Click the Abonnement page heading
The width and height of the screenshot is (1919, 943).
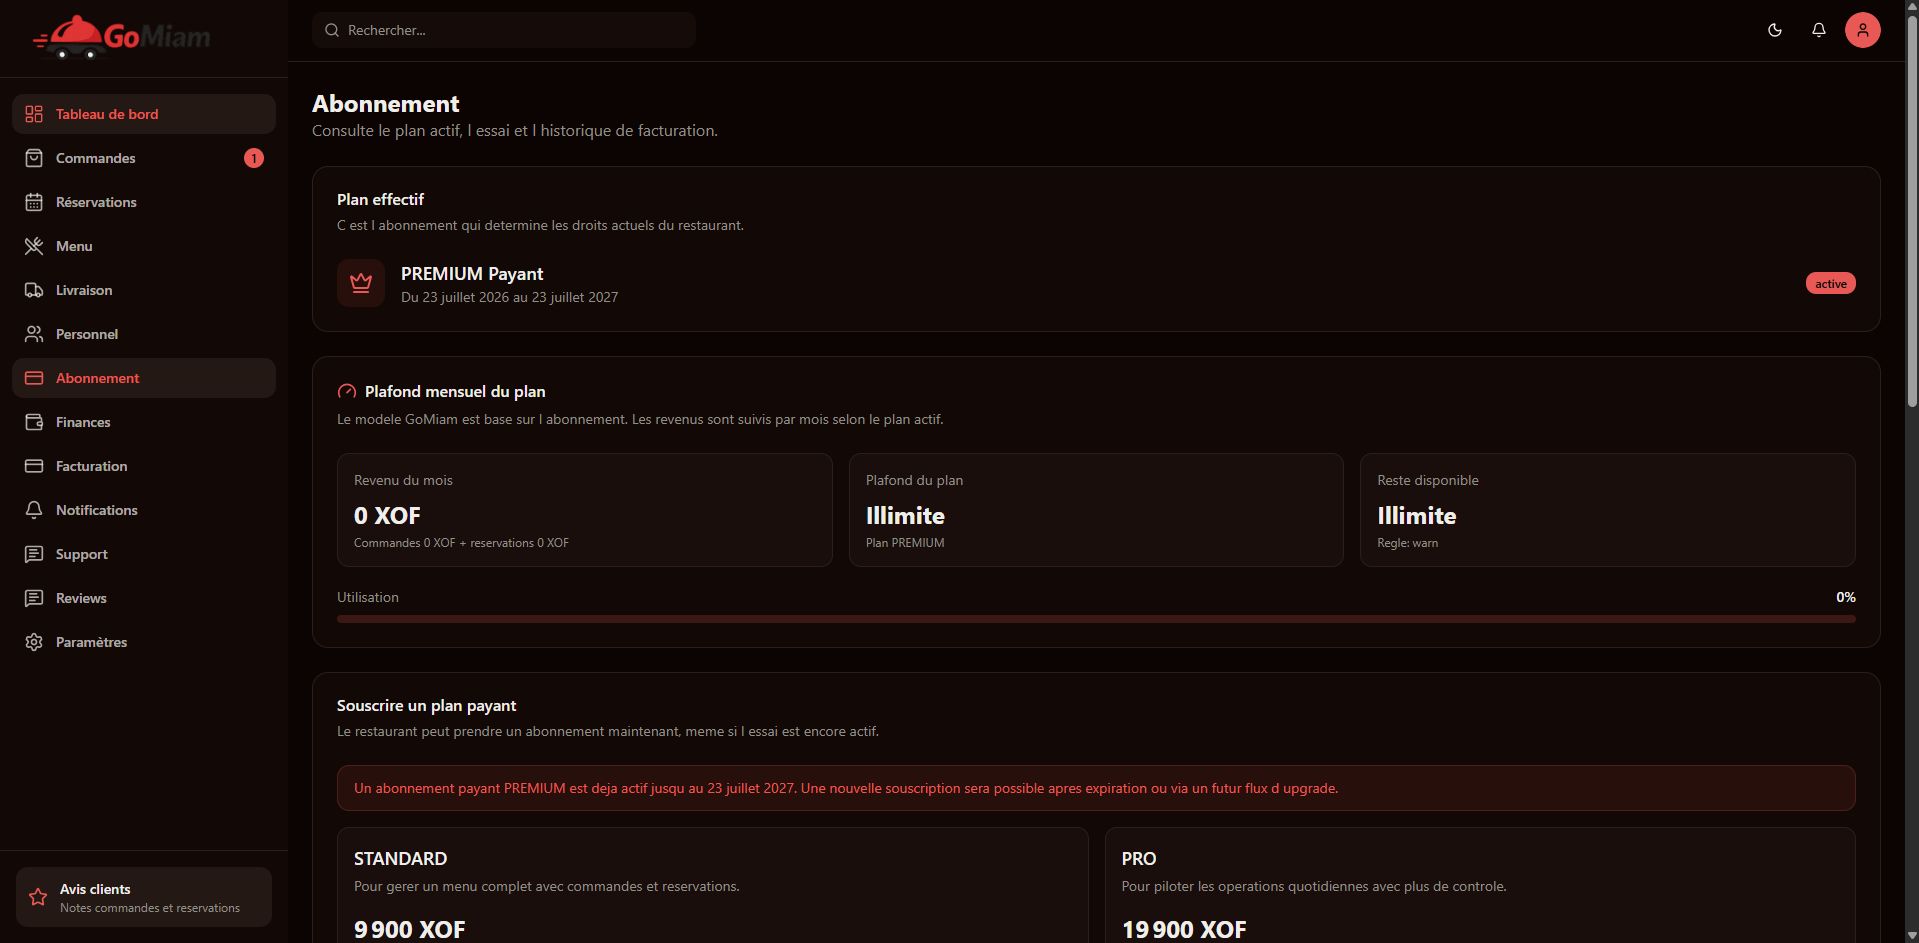(x=386, y=104)
